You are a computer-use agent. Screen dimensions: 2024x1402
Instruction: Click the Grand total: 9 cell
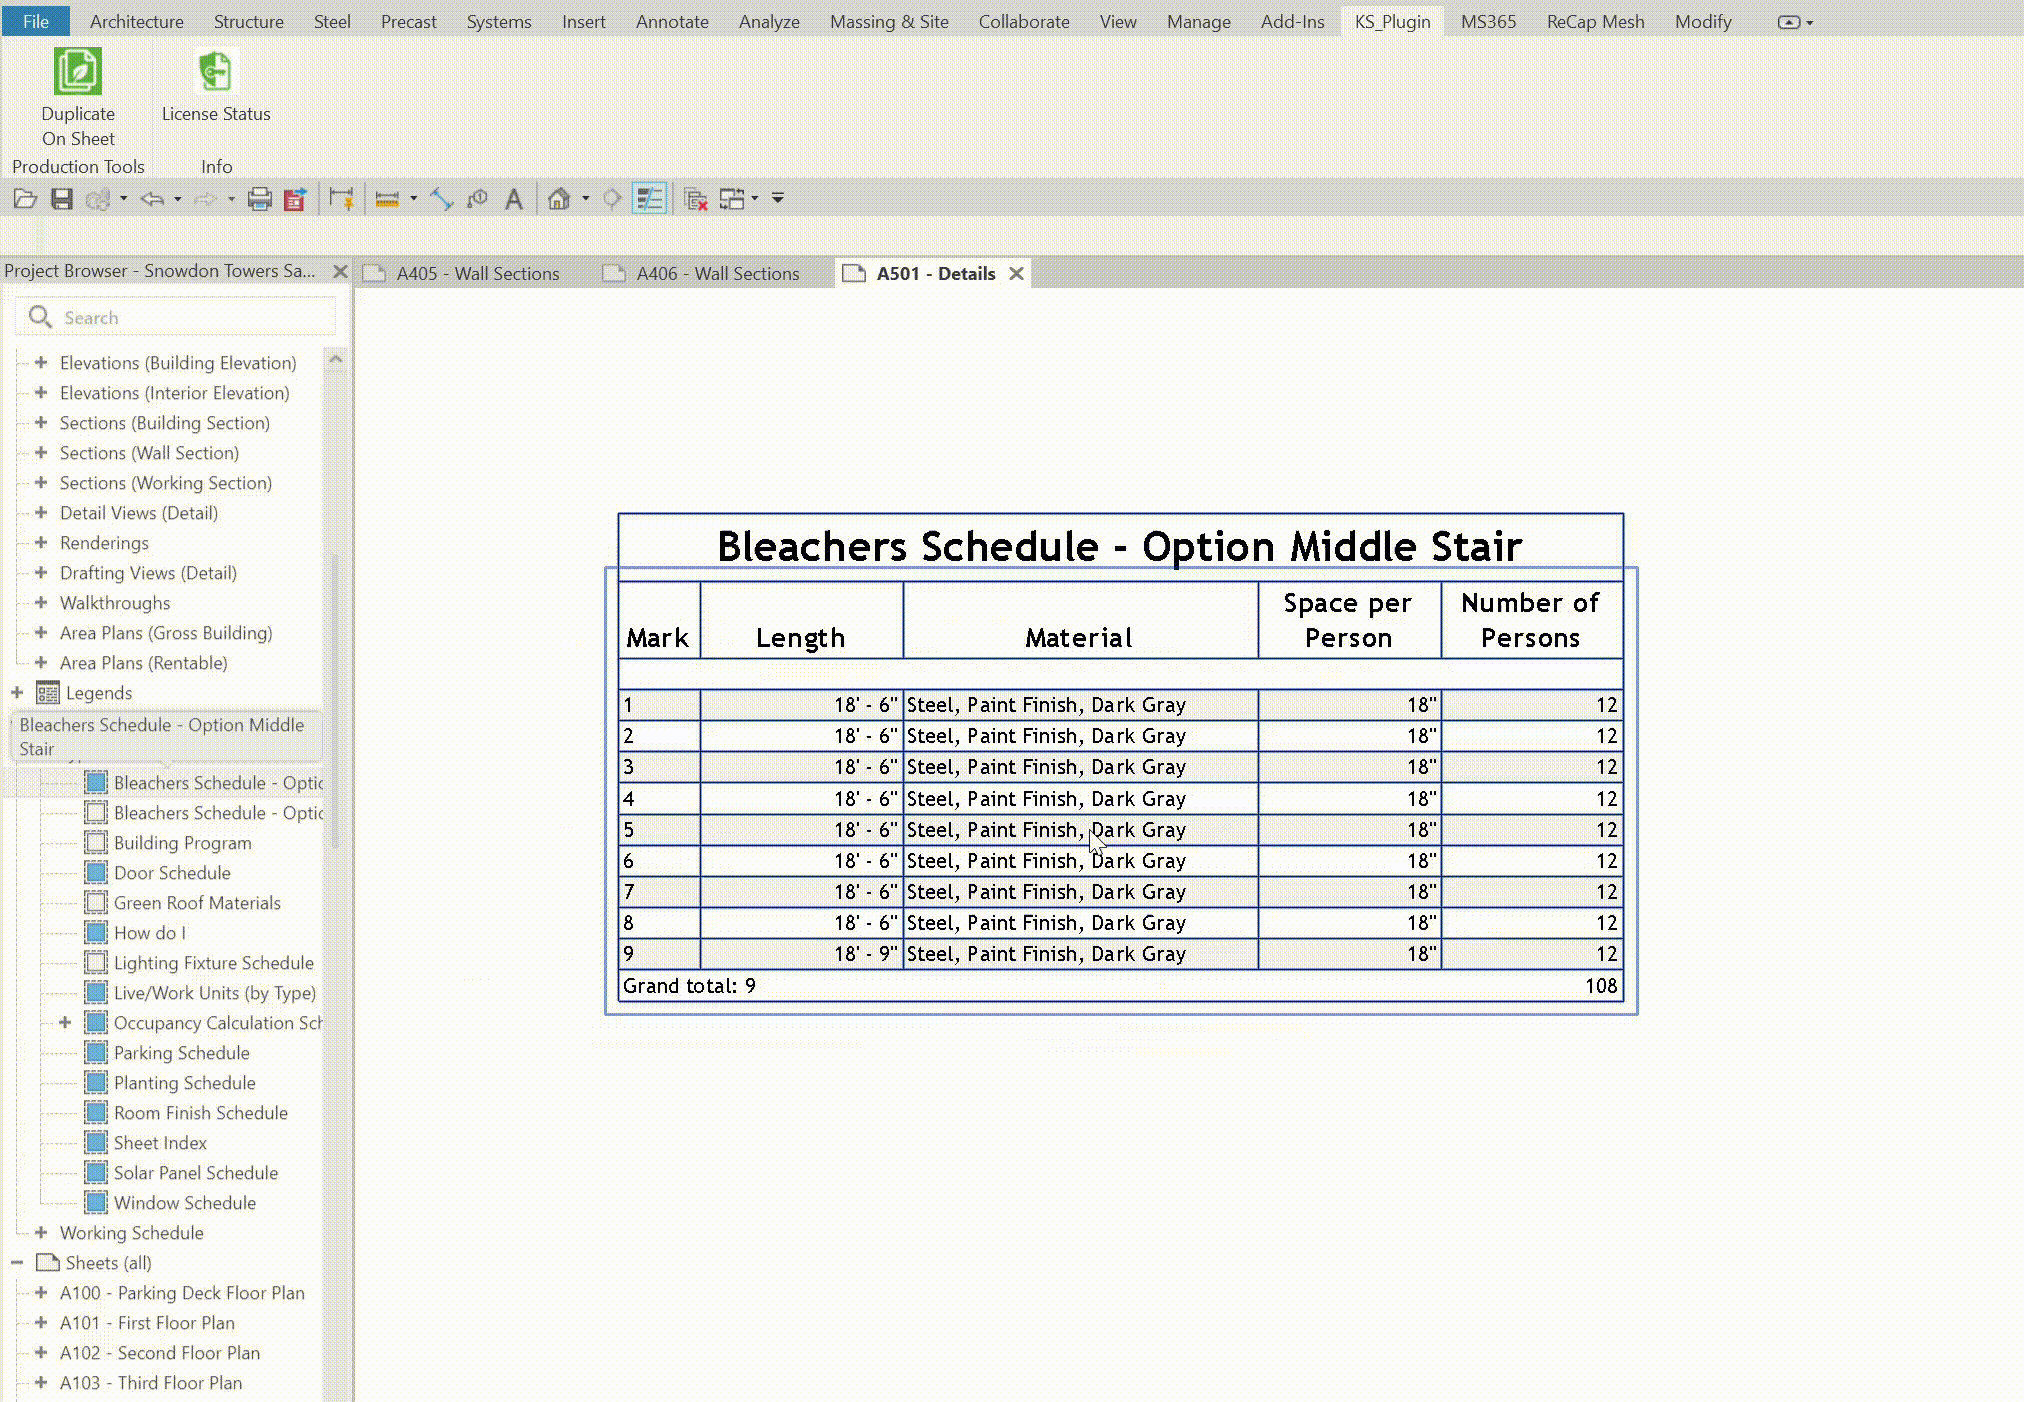tap(689, 986)
